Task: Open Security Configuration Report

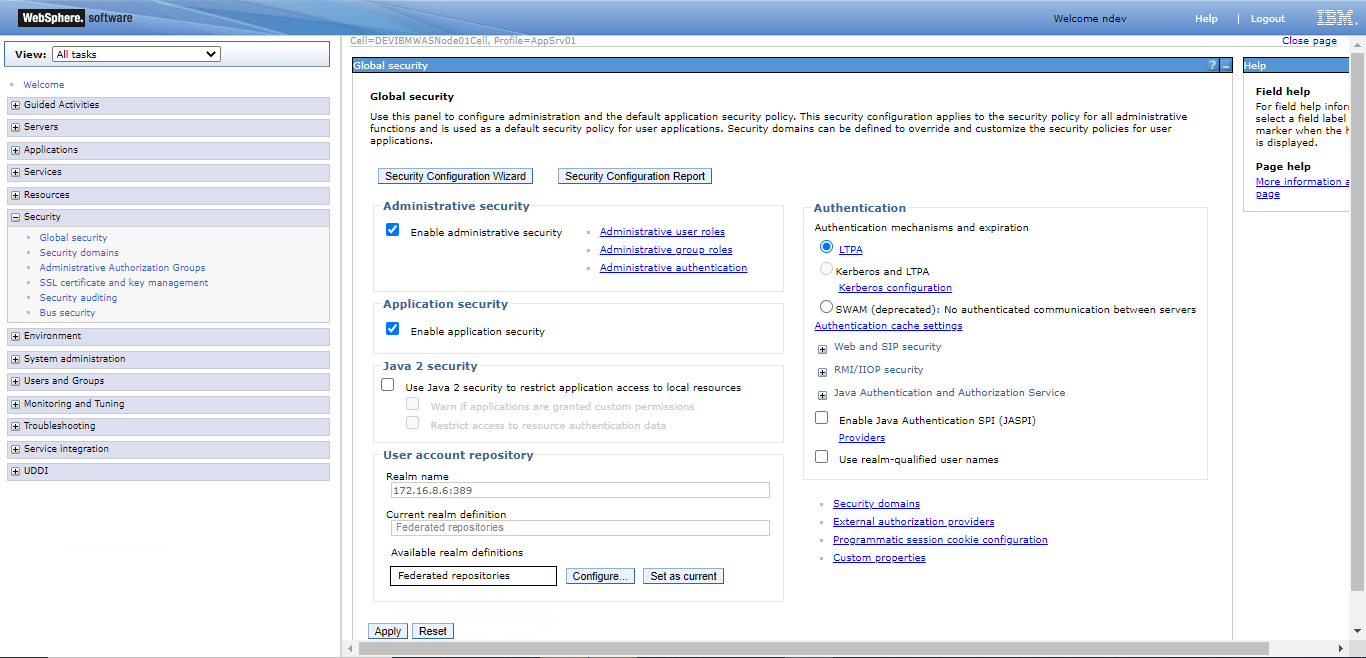Action: [x=635, y=176]
